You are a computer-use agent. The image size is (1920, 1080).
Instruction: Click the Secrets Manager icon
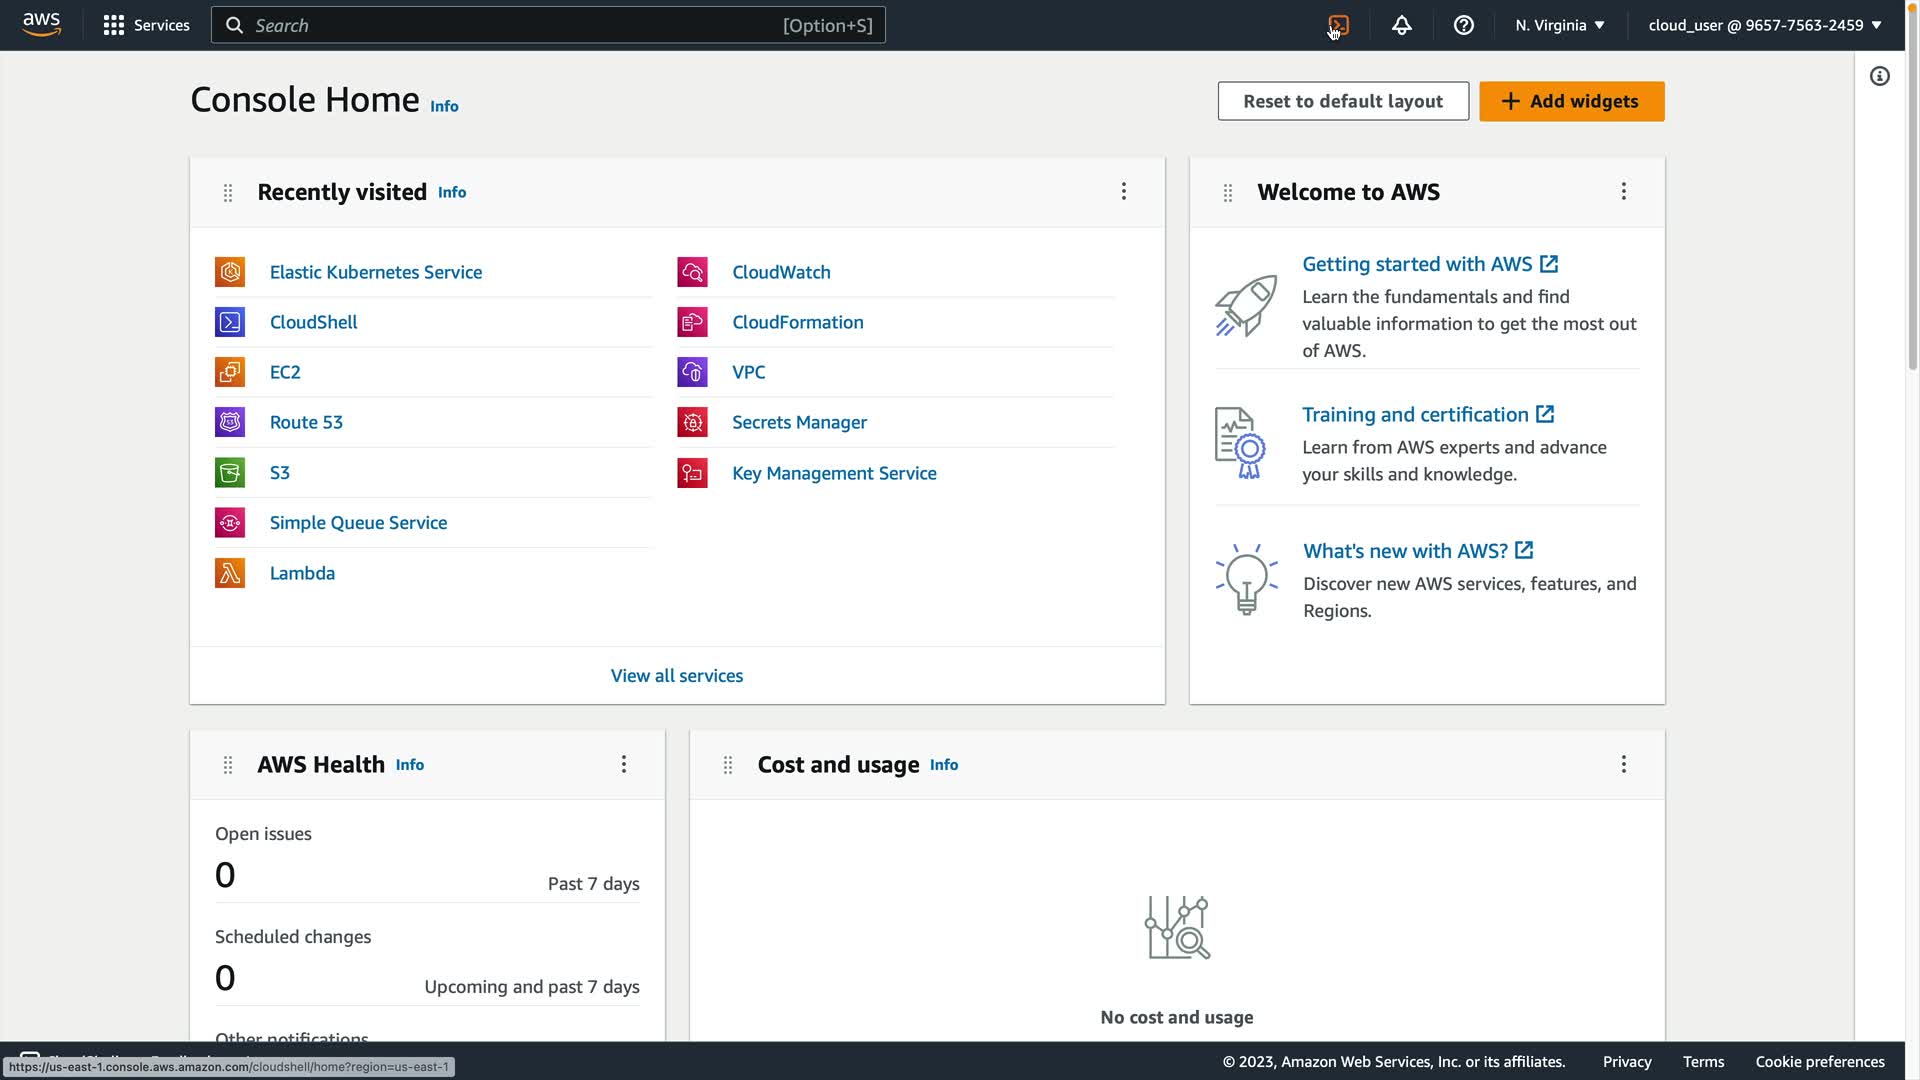[x=692, y=422]
